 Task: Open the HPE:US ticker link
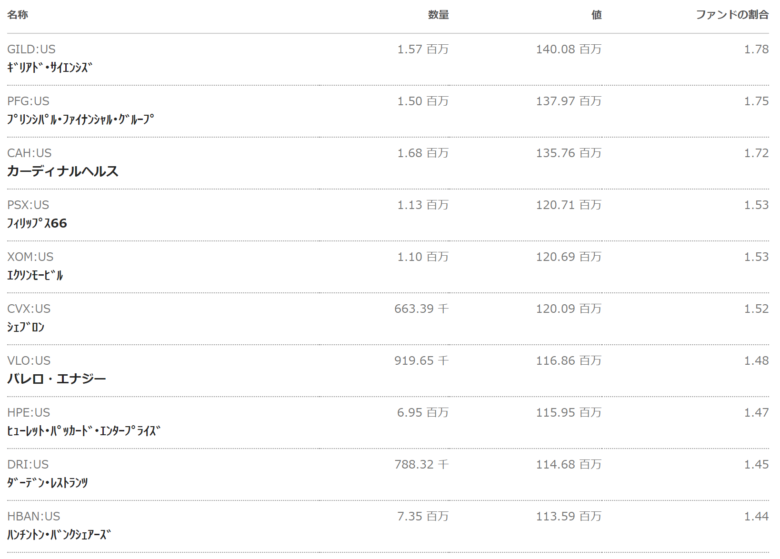[x=28, y=413]
